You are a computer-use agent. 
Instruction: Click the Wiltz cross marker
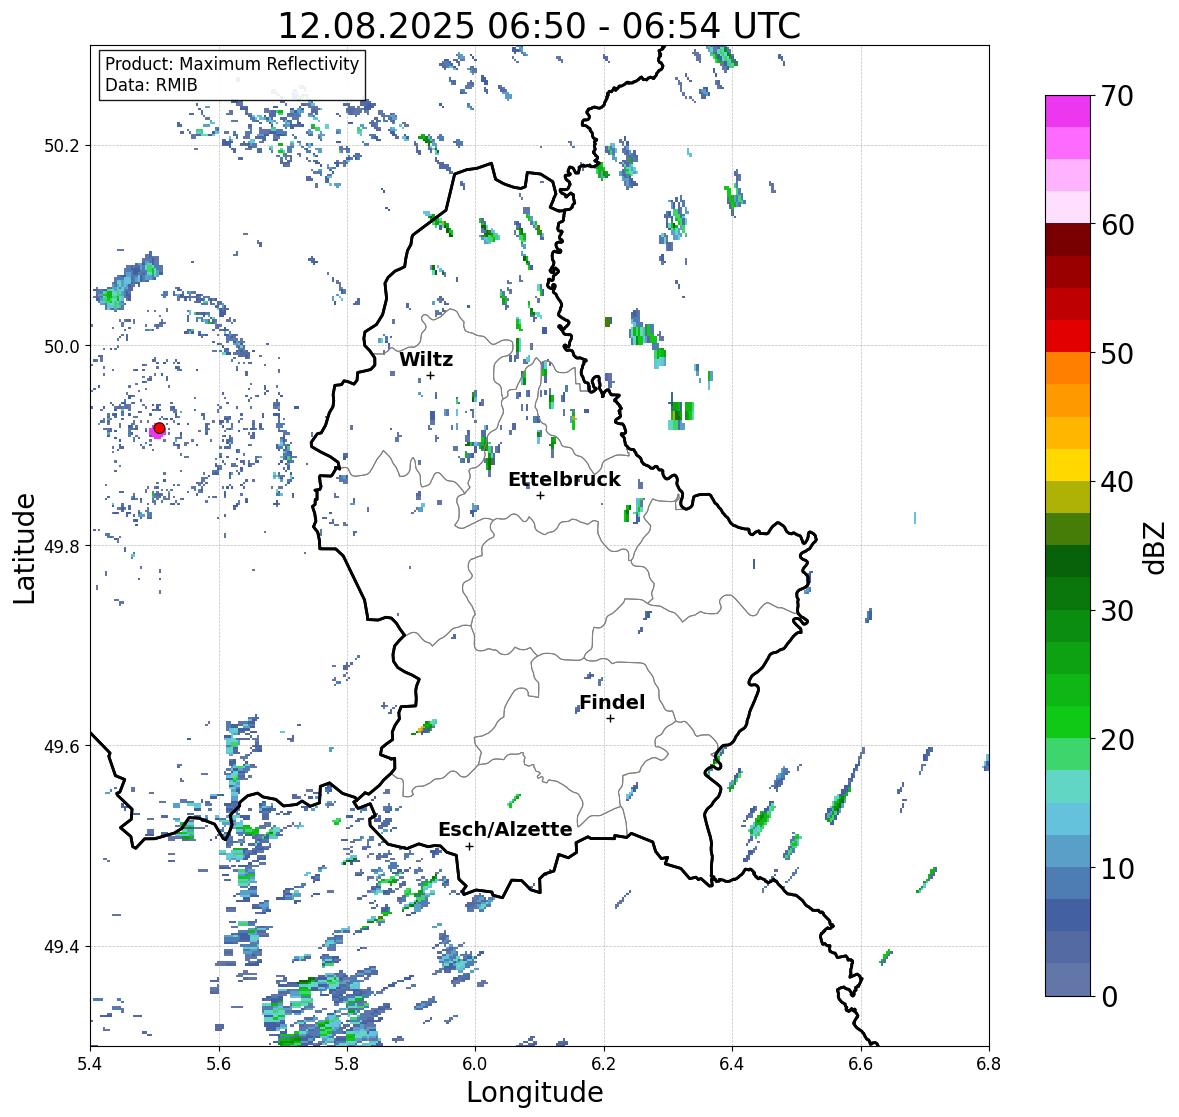point(430,375)
